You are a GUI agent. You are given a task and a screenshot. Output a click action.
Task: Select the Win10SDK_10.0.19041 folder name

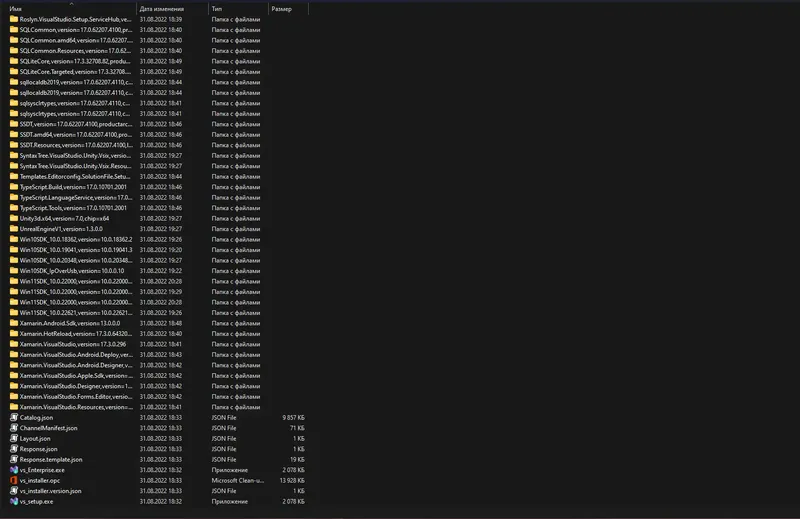[76, 250]
